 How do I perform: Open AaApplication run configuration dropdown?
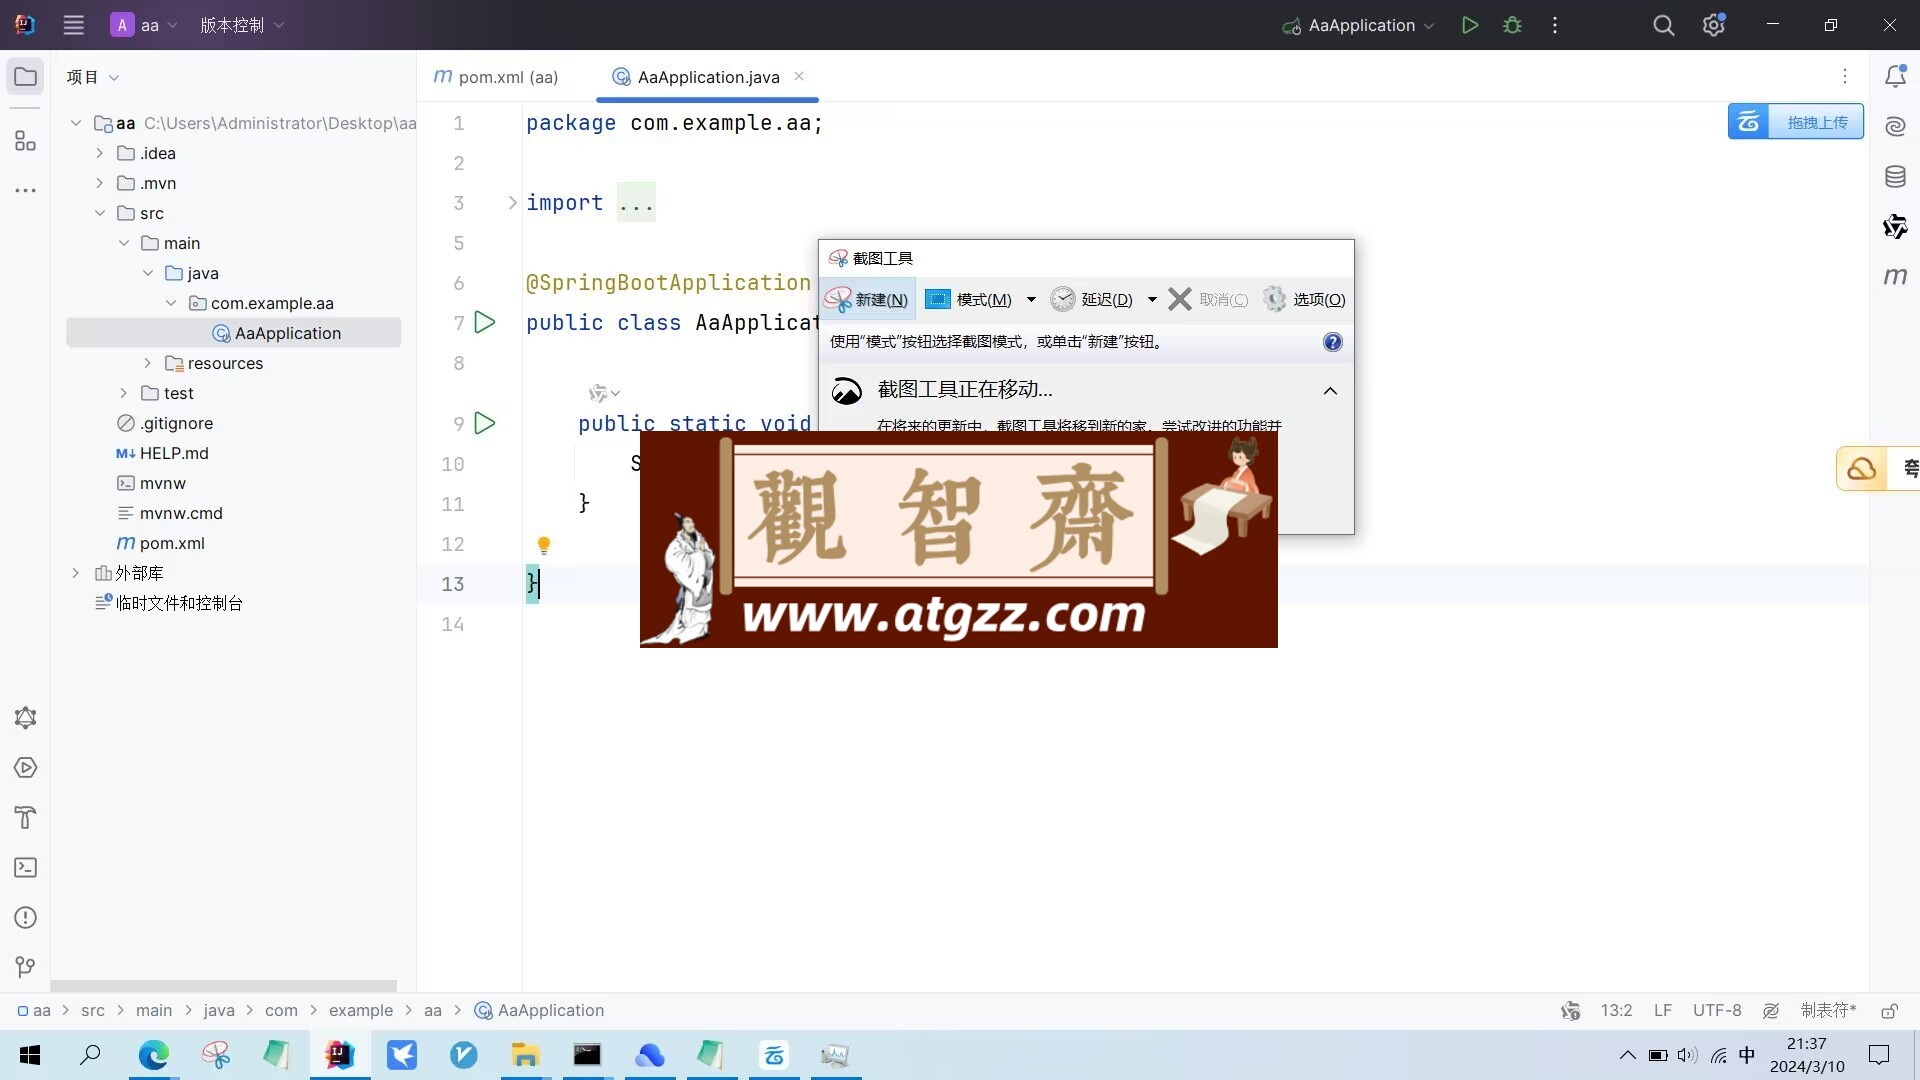[1359, 25]
